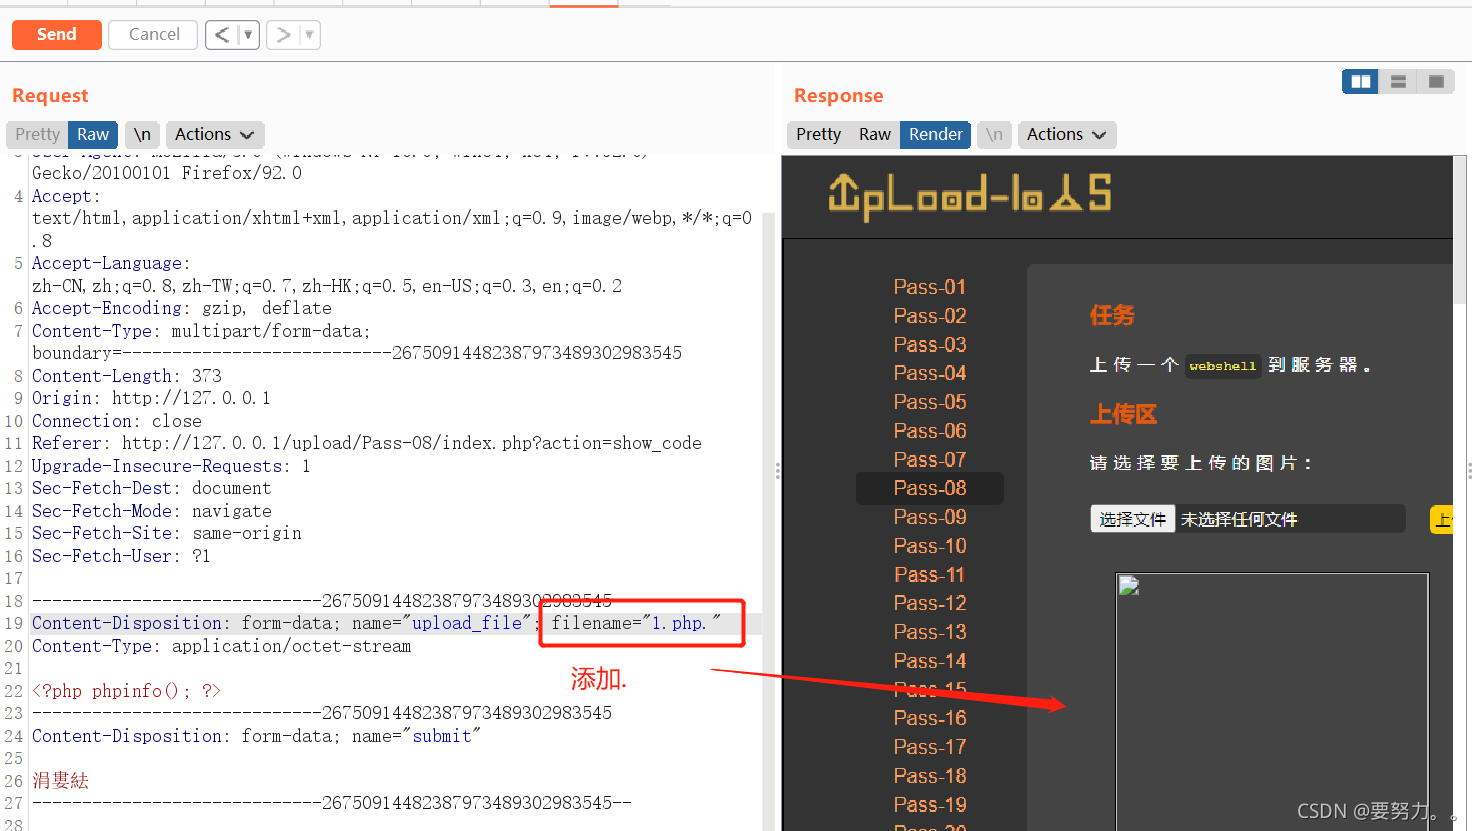Open Pass-02 in the sidebar

click(930, 316)
